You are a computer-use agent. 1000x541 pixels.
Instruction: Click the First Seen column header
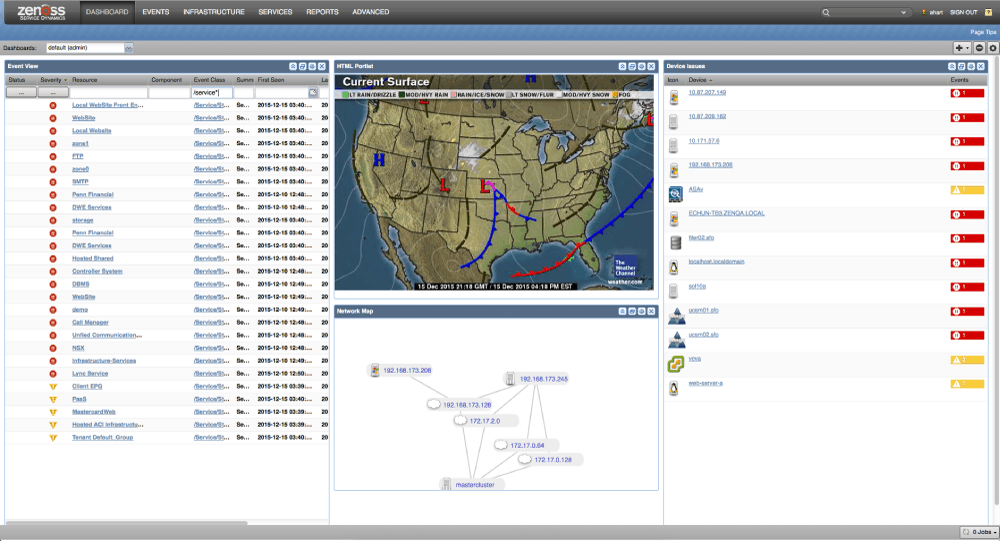pos(271,80)
